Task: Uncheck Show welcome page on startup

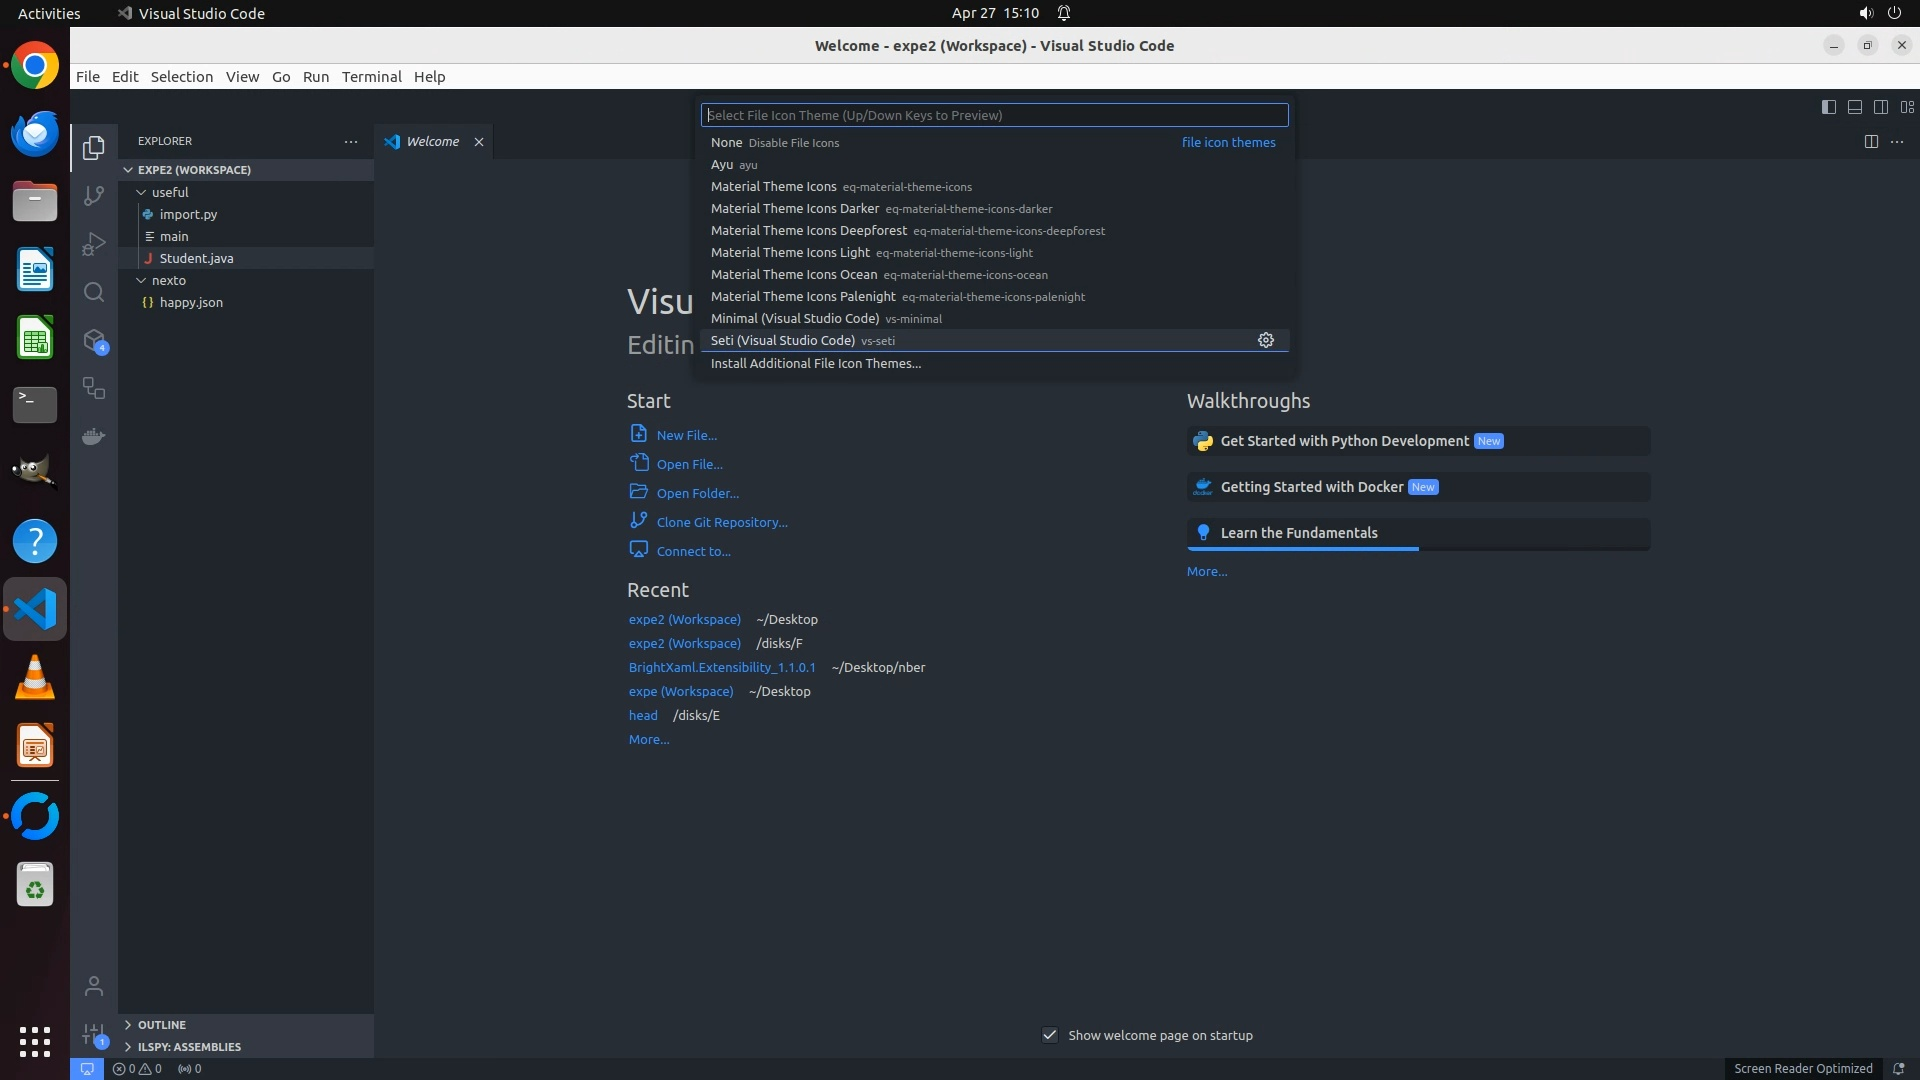Action: [x=1050, y=1035]
